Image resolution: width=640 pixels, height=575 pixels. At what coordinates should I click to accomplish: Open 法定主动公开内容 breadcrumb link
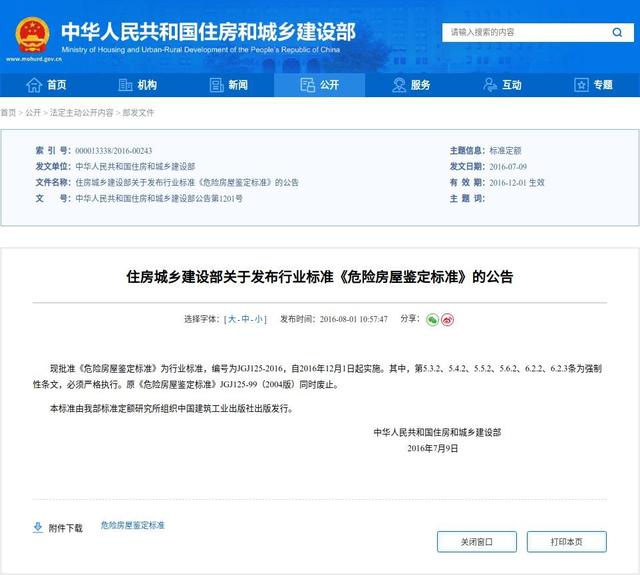(82, 113)
